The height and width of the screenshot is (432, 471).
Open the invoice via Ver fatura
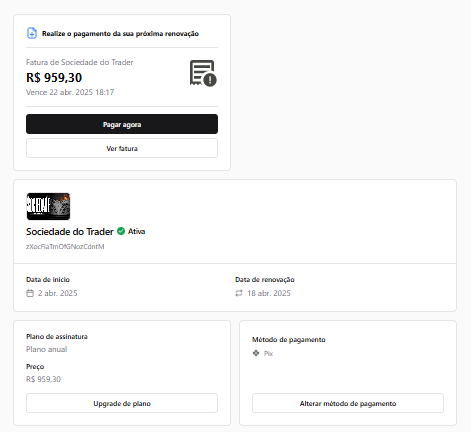(x=122, y=148)
